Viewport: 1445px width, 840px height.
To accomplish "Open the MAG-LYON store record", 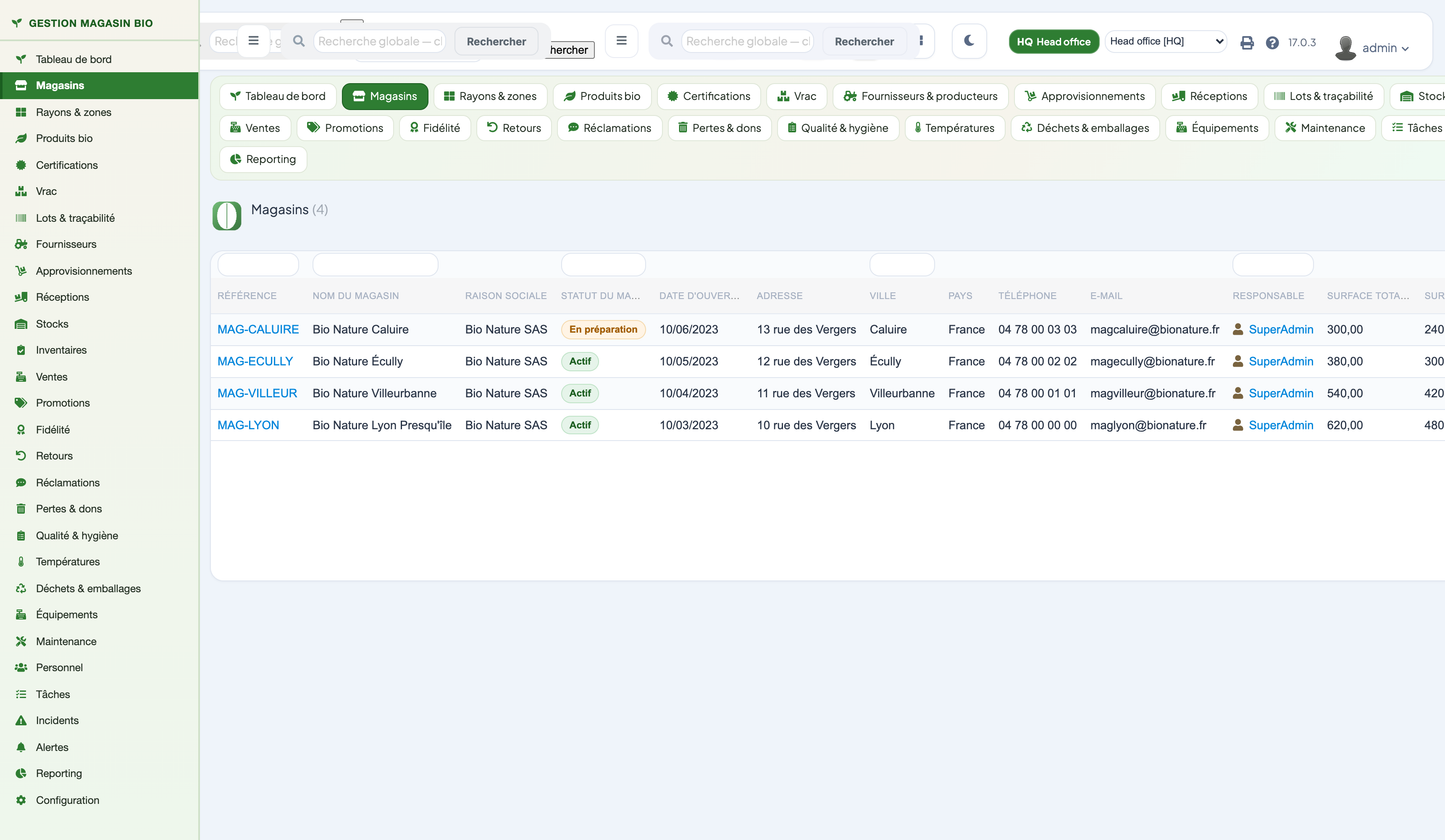I will [248, 425].
